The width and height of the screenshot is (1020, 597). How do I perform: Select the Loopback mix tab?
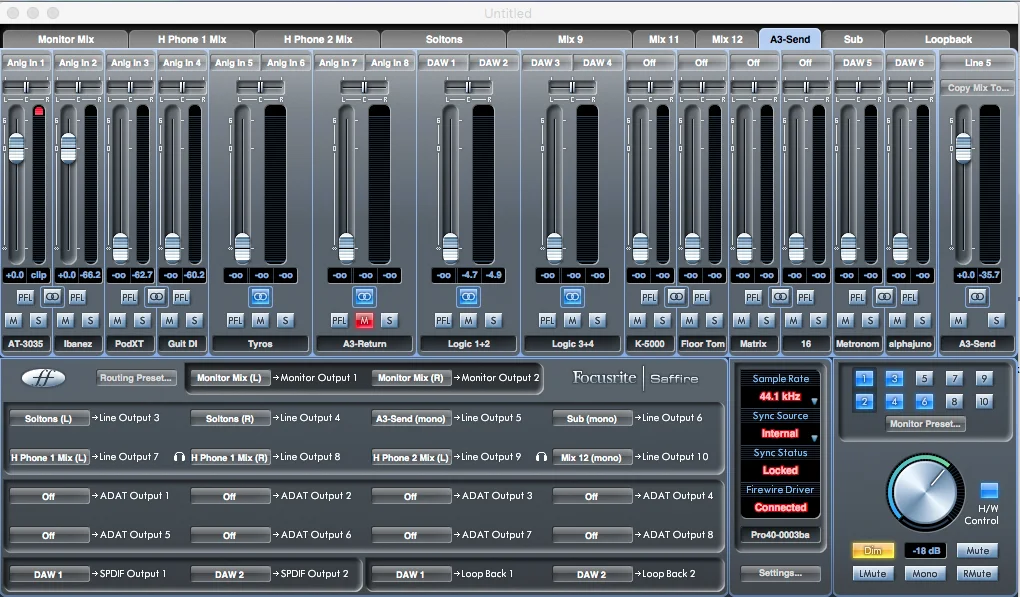click(948, 39)
